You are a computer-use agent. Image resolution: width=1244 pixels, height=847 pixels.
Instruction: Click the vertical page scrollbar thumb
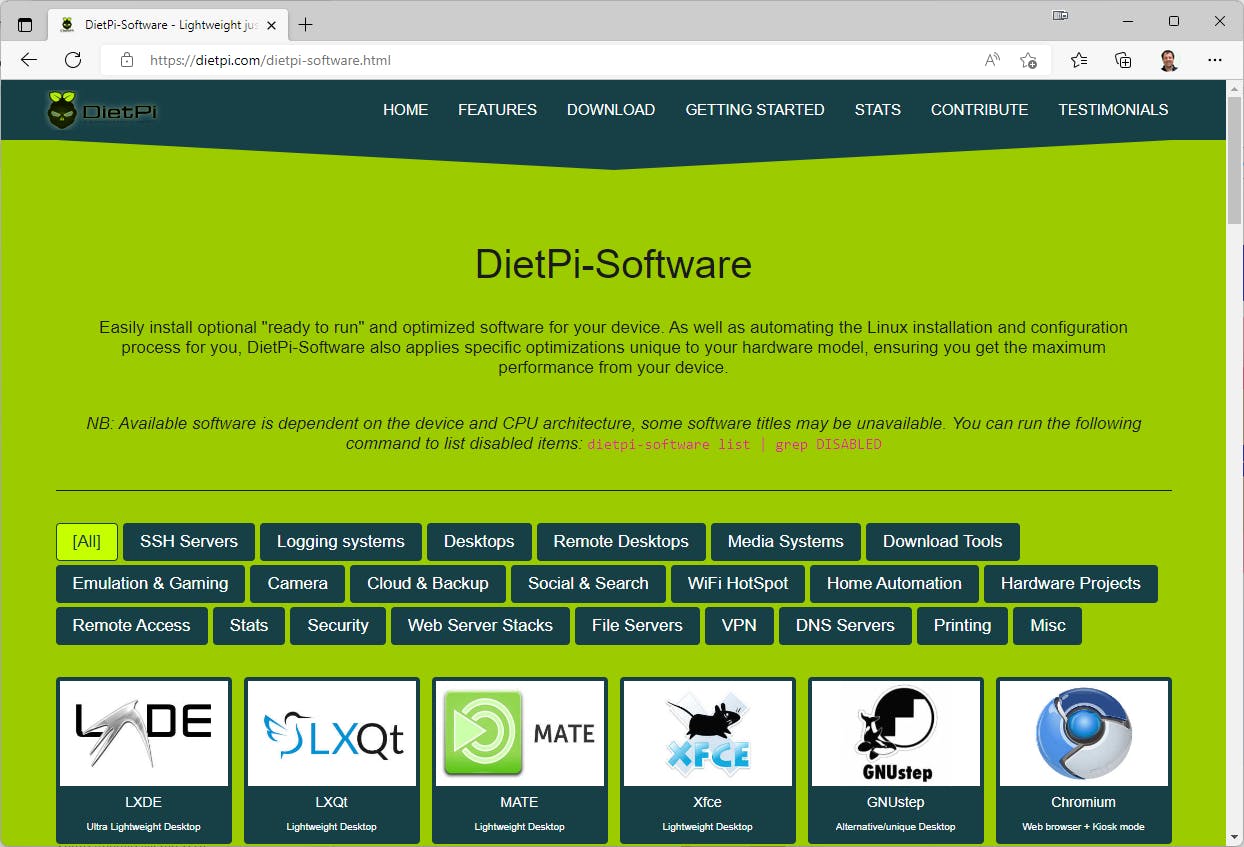pos(1235,162)
